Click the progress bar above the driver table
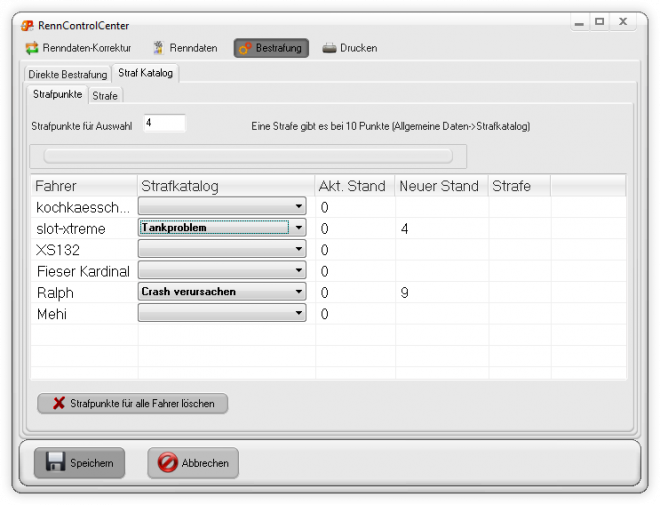The image size is (660, 505). click(x=247, y=156)
